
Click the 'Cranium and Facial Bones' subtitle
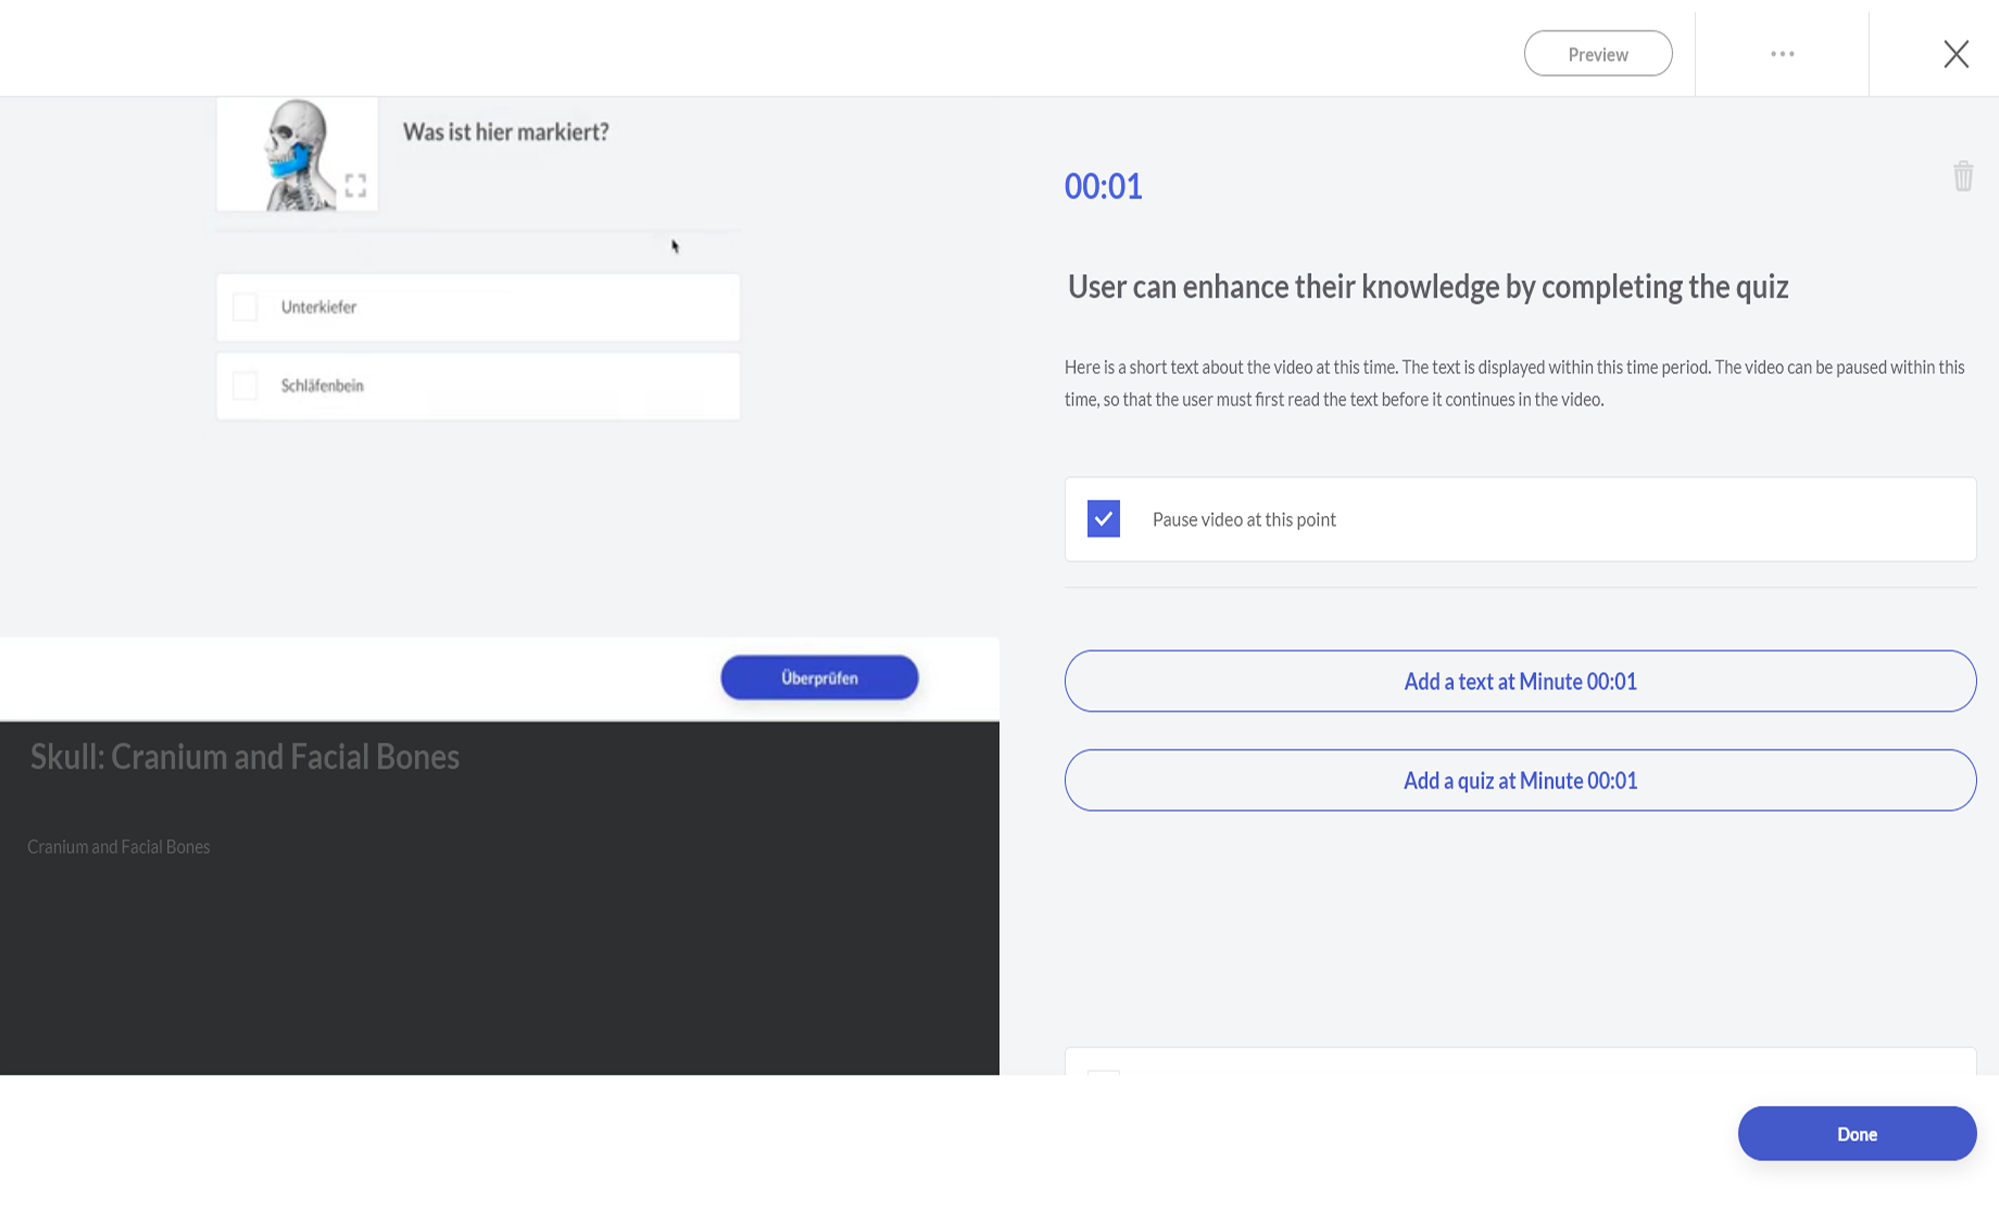coord(118,847)
